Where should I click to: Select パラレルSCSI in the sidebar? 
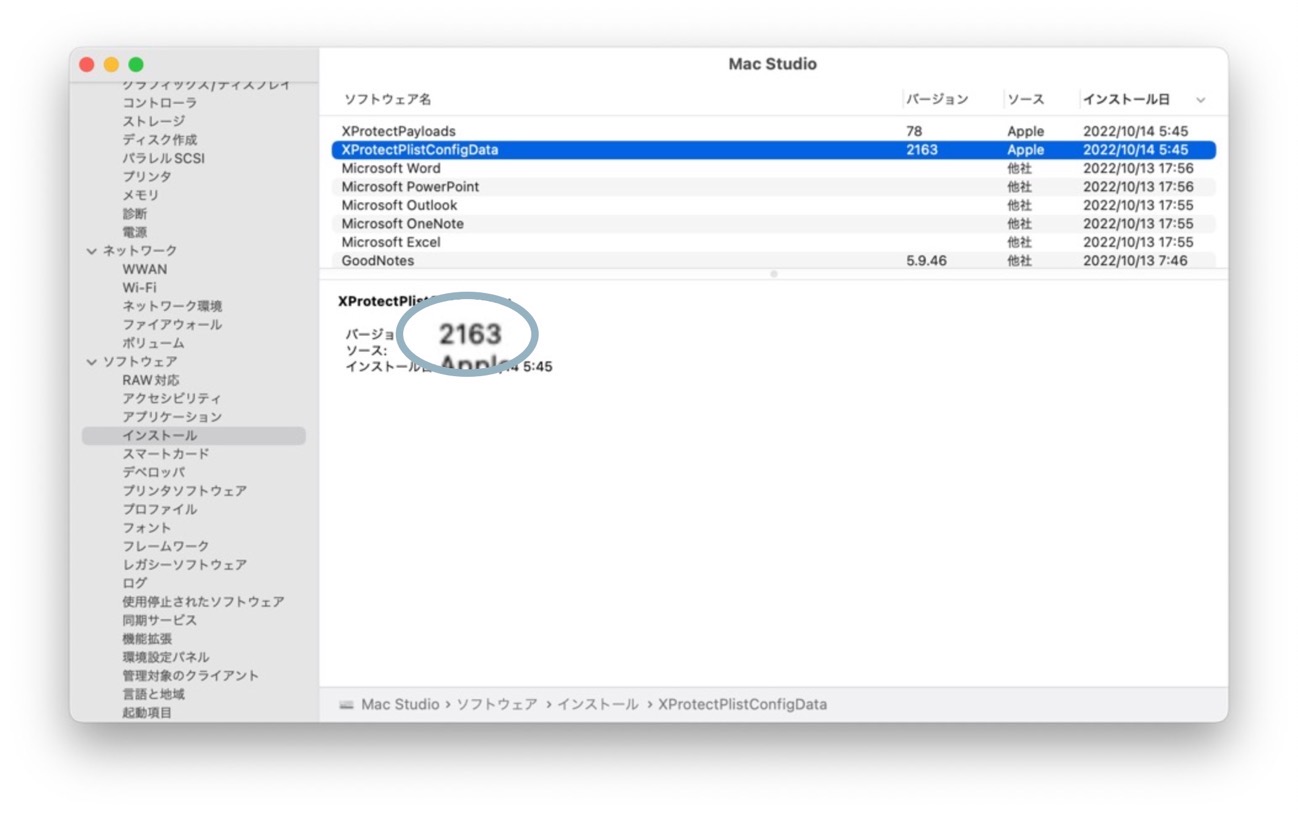(164, 158)
